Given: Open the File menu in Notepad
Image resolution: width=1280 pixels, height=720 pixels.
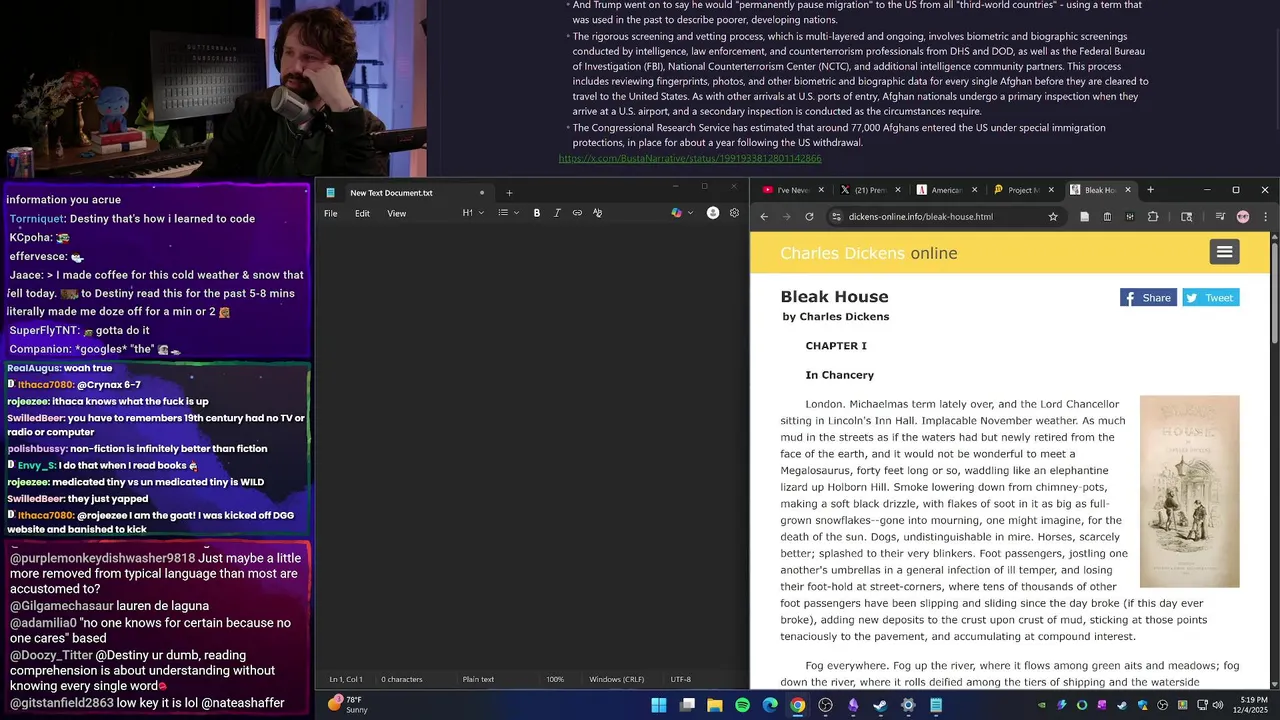Looking at the screenshot, I should (331, 213).
